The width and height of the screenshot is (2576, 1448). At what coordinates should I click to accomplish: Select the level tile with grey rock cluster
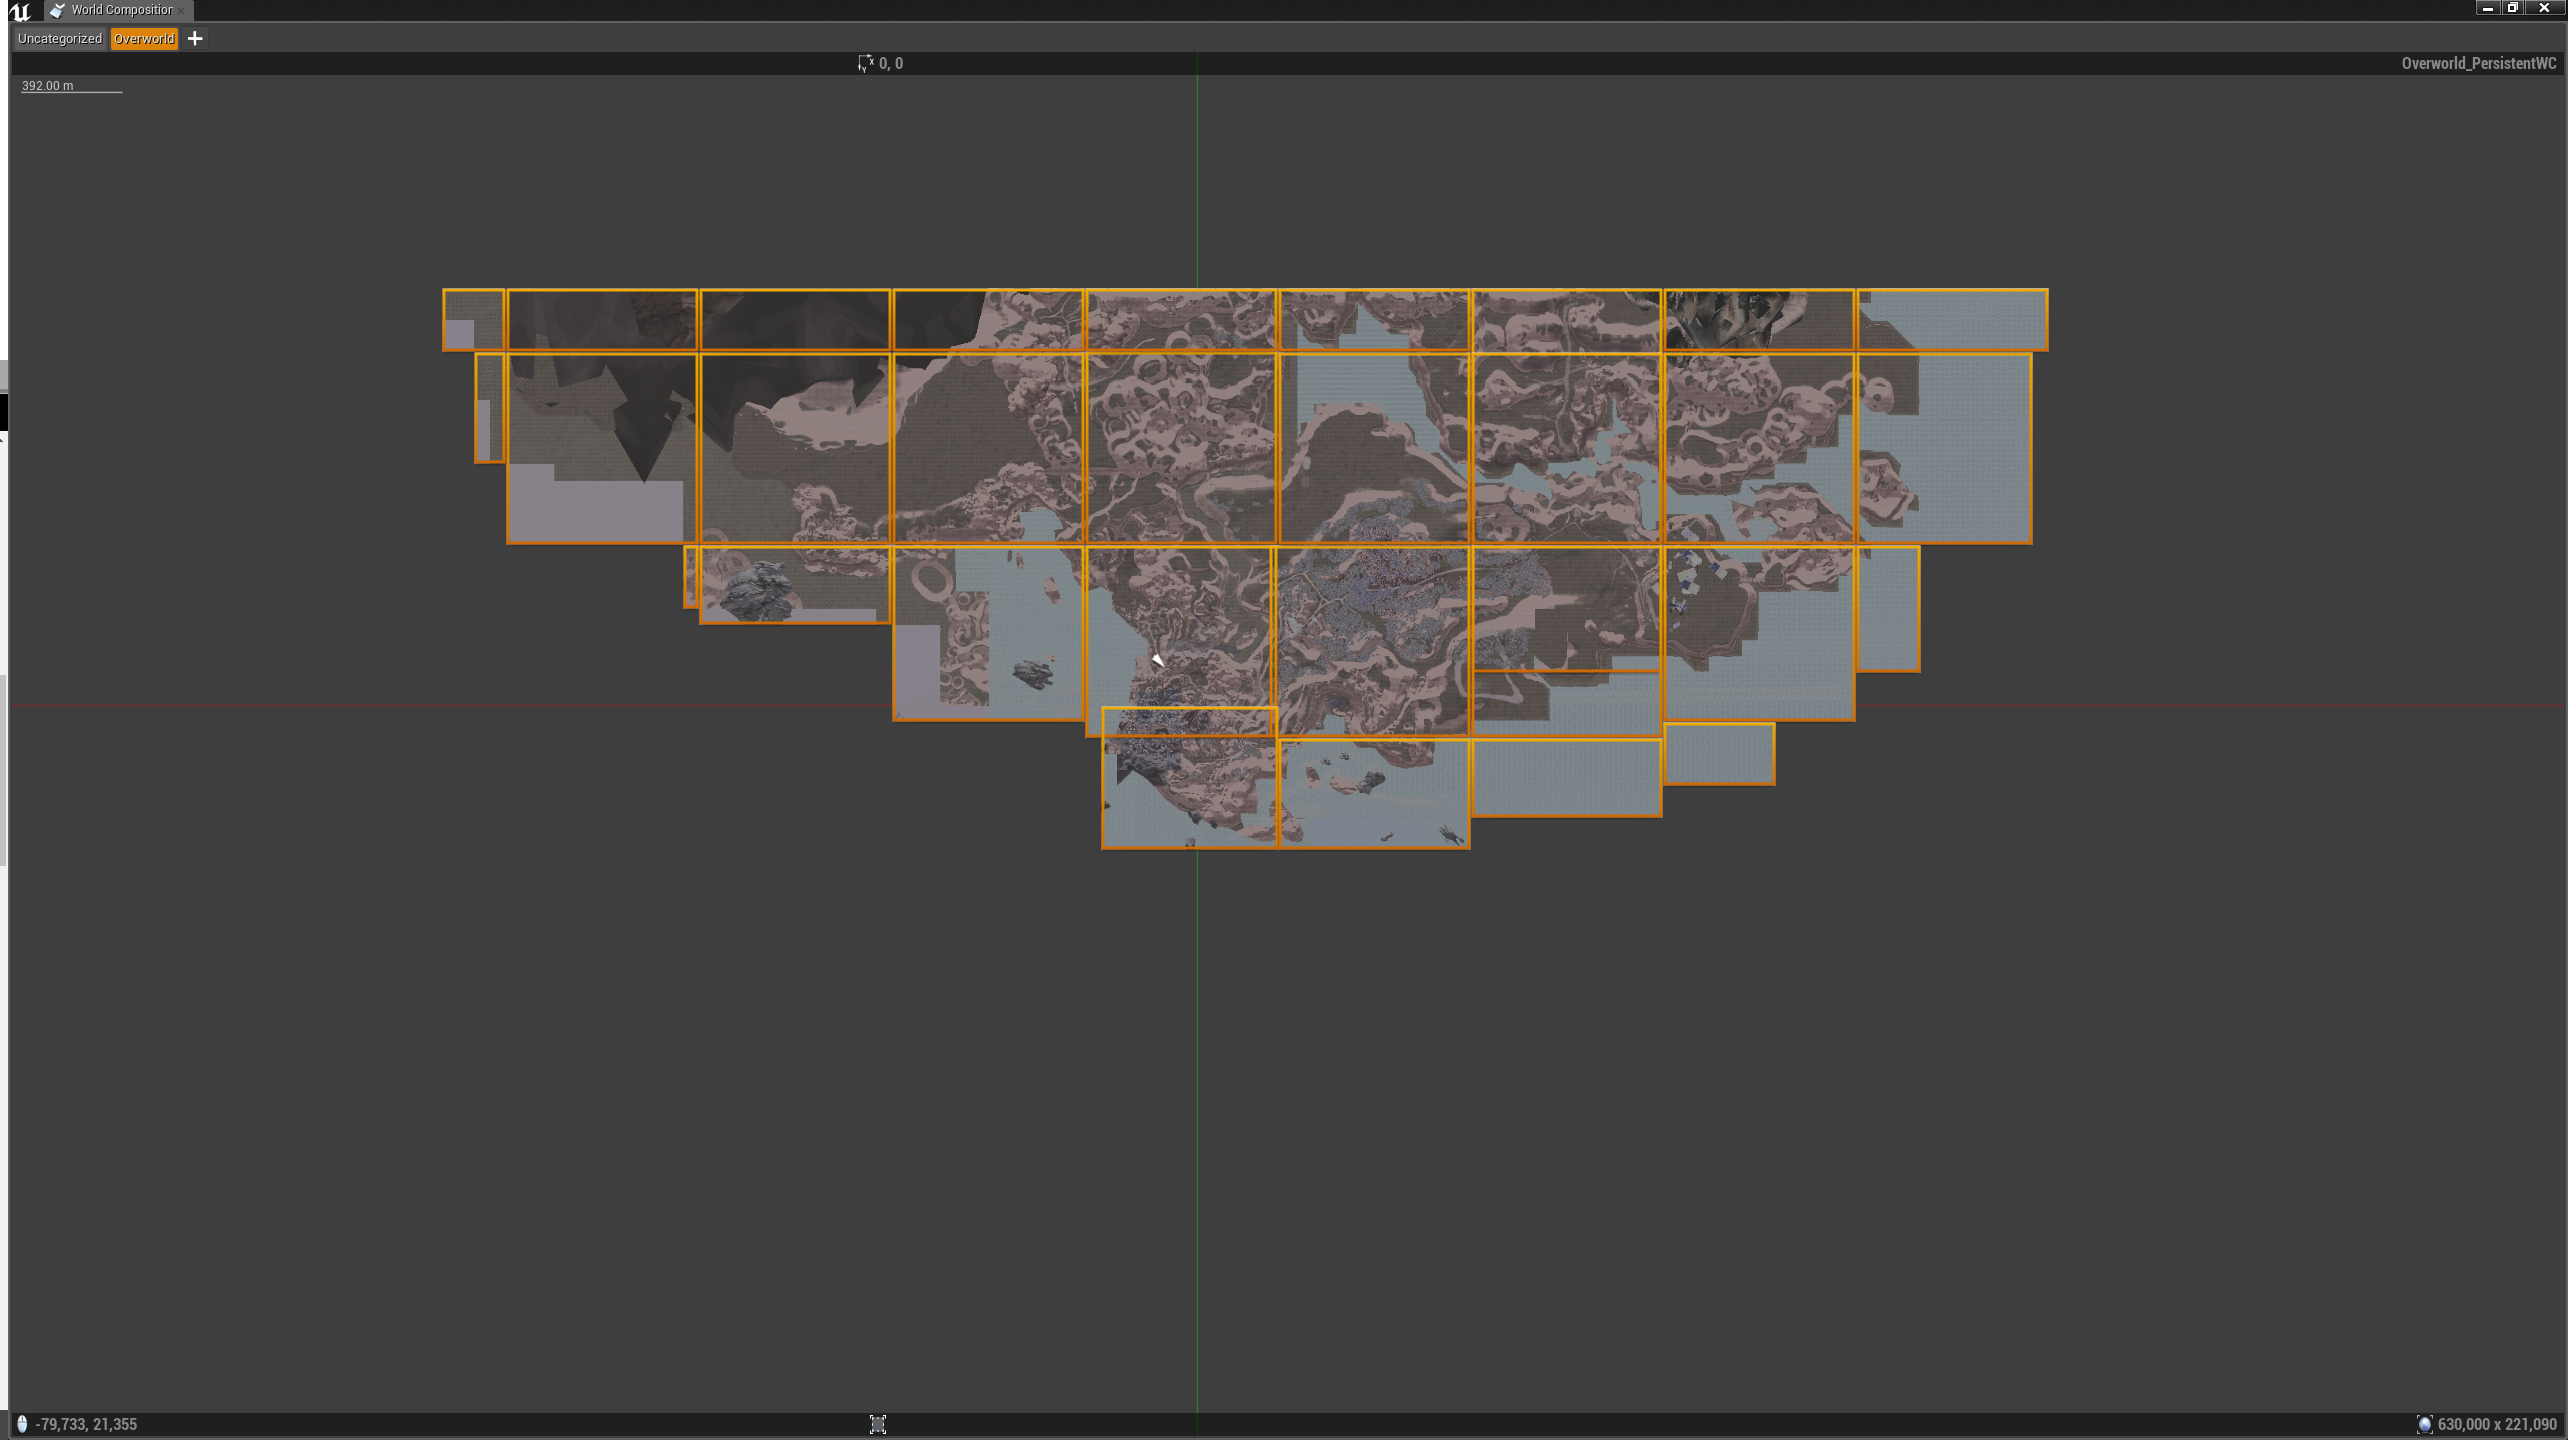click(x=797, y=587)
